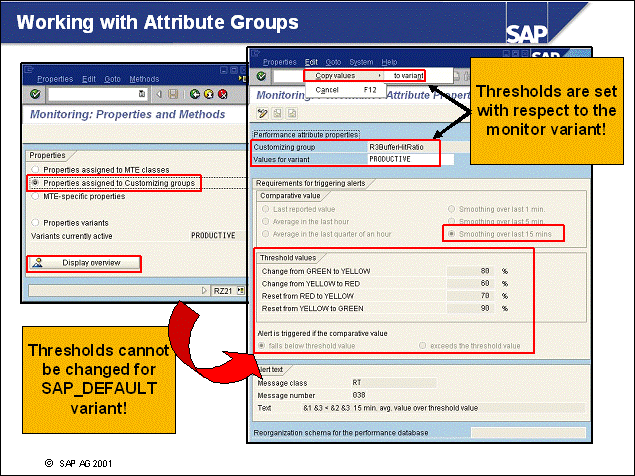The height and width of the screenshot is (476, 635).
Task: Click the green Back arrow icon
Action: (193, 94)
